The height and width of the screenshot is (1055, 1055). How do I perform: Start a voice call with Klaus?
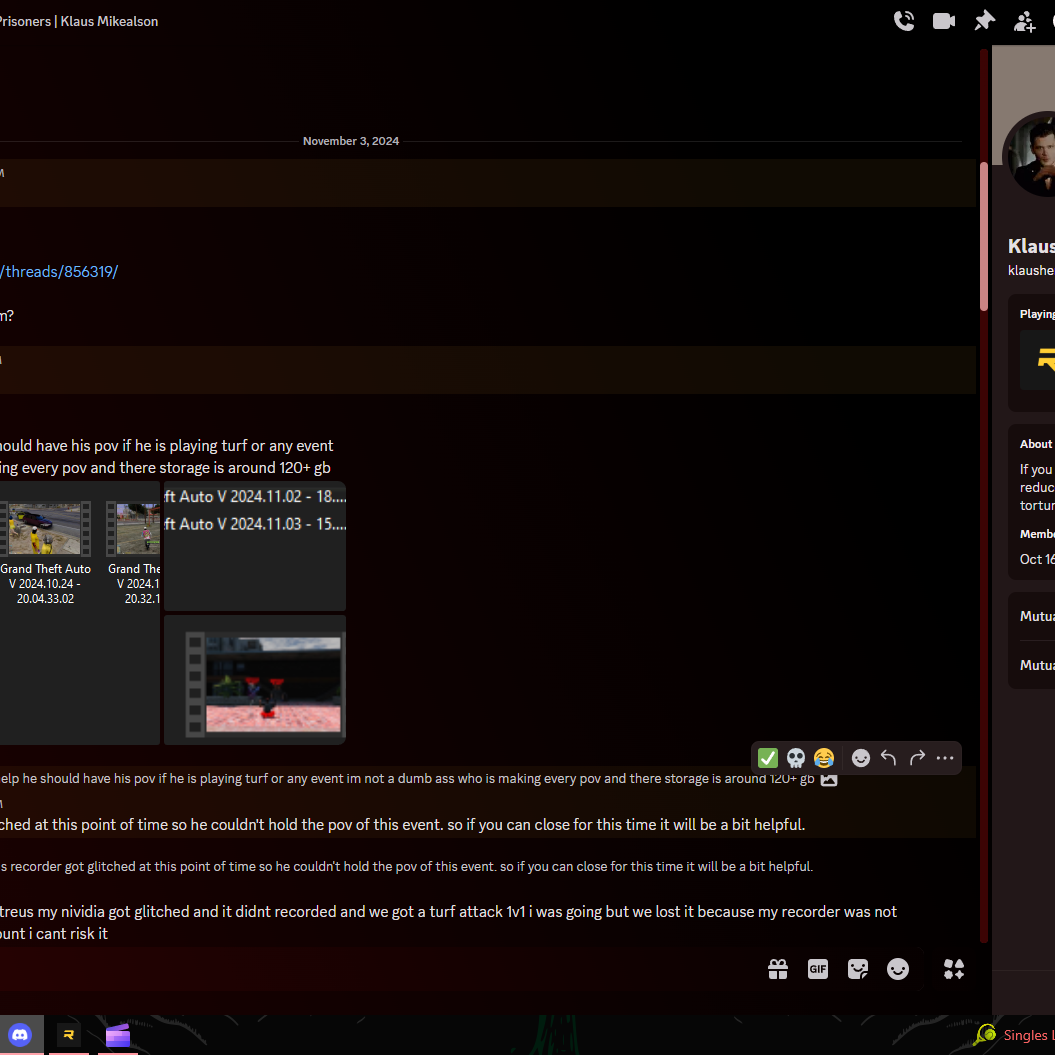pyautogui.click(x=904, y=21)
